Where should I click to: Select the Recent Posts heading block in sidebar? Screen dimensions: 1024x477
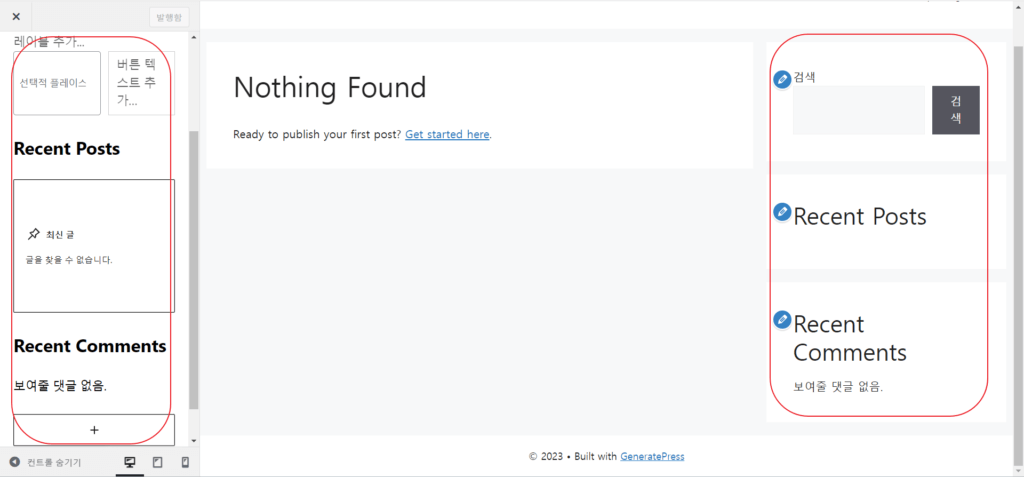67,149
